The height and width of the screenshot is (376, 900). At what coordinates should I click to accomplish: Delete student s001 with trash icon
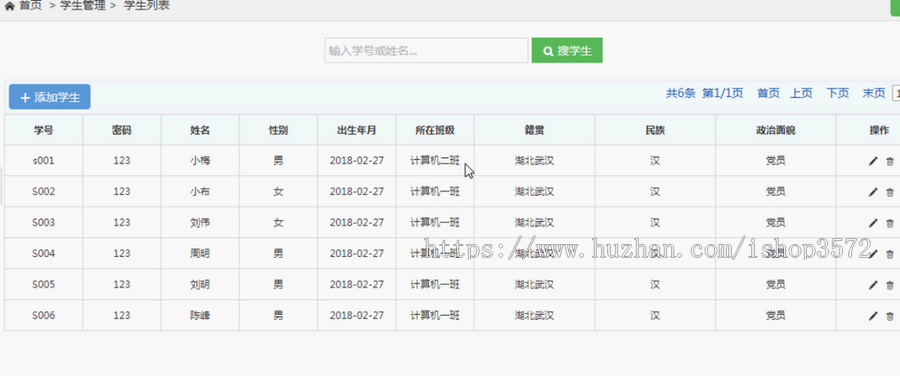pyautogui.click(x=890, y=161)
